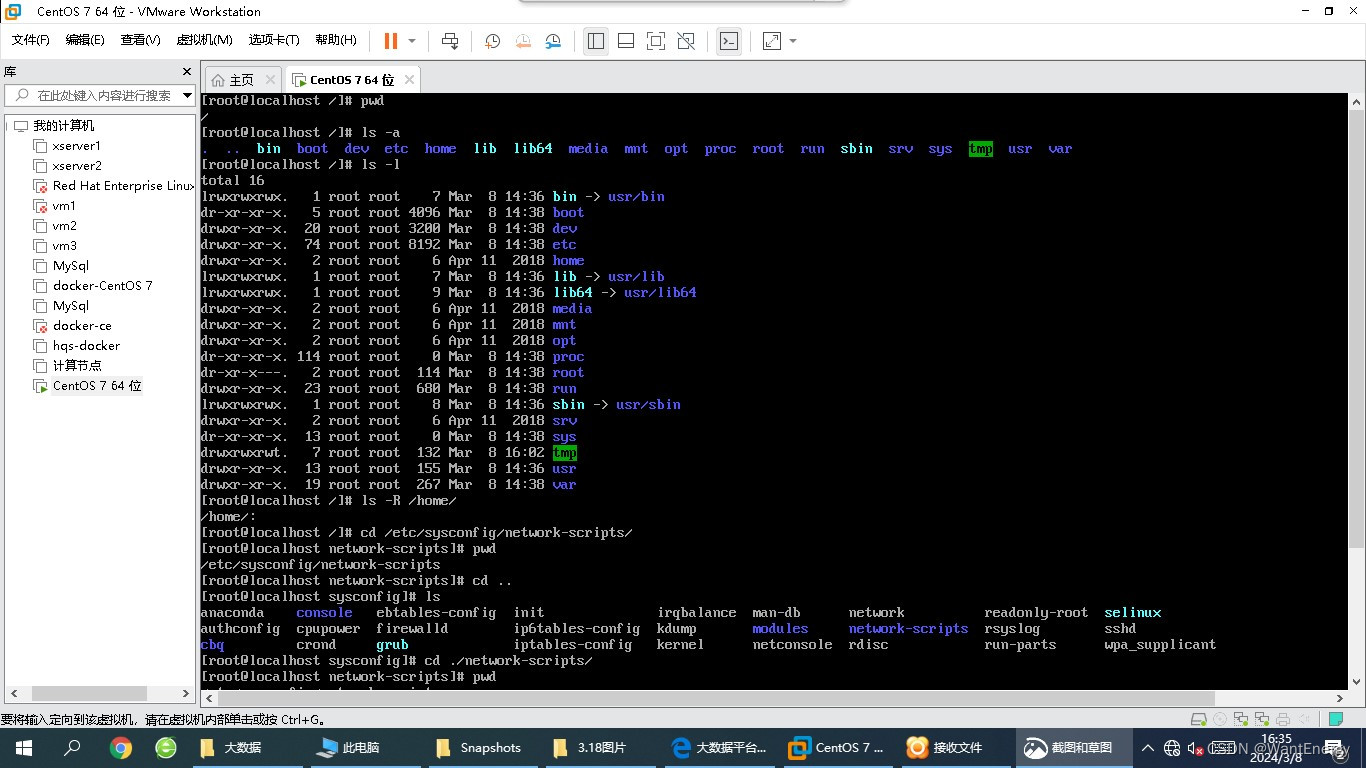Open the library search dropdown arrow

point(187,96)
